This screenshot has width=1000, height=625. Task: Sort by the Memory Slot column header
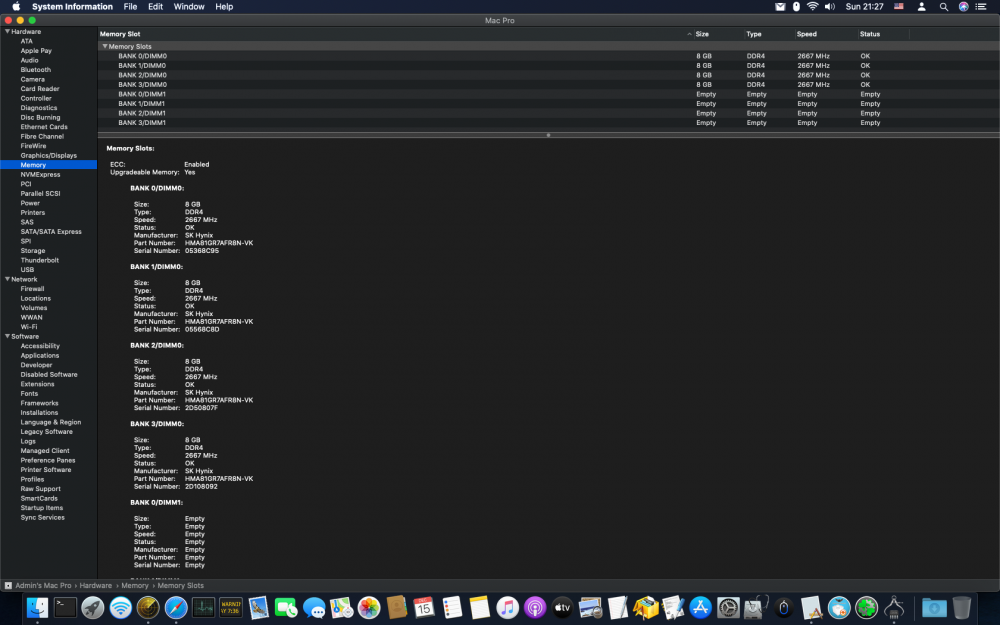pos(395,34)
